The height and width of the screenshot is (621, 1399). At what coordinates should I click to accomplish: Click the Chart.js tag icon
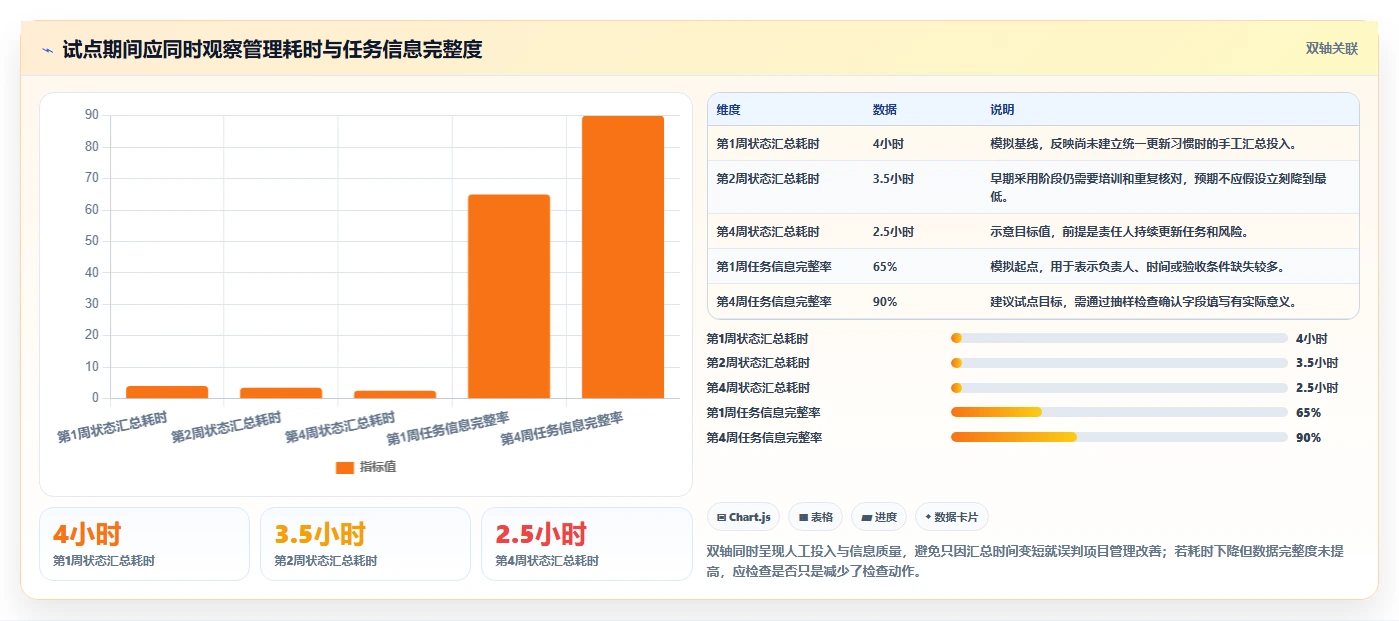point(721,517)
